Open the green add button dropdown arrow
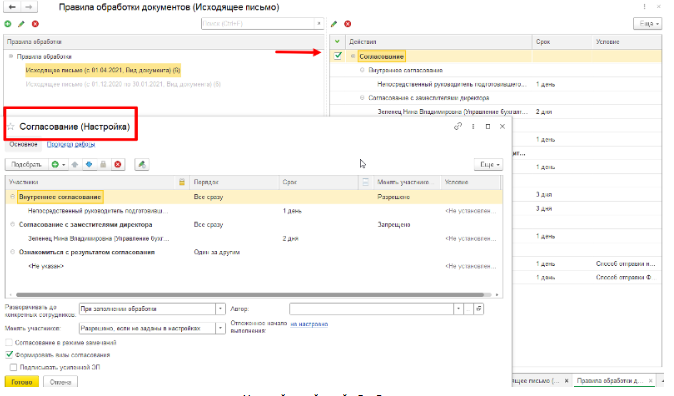Image resolution: width=674 pixels, height=396 pixels. coord(64,164)
